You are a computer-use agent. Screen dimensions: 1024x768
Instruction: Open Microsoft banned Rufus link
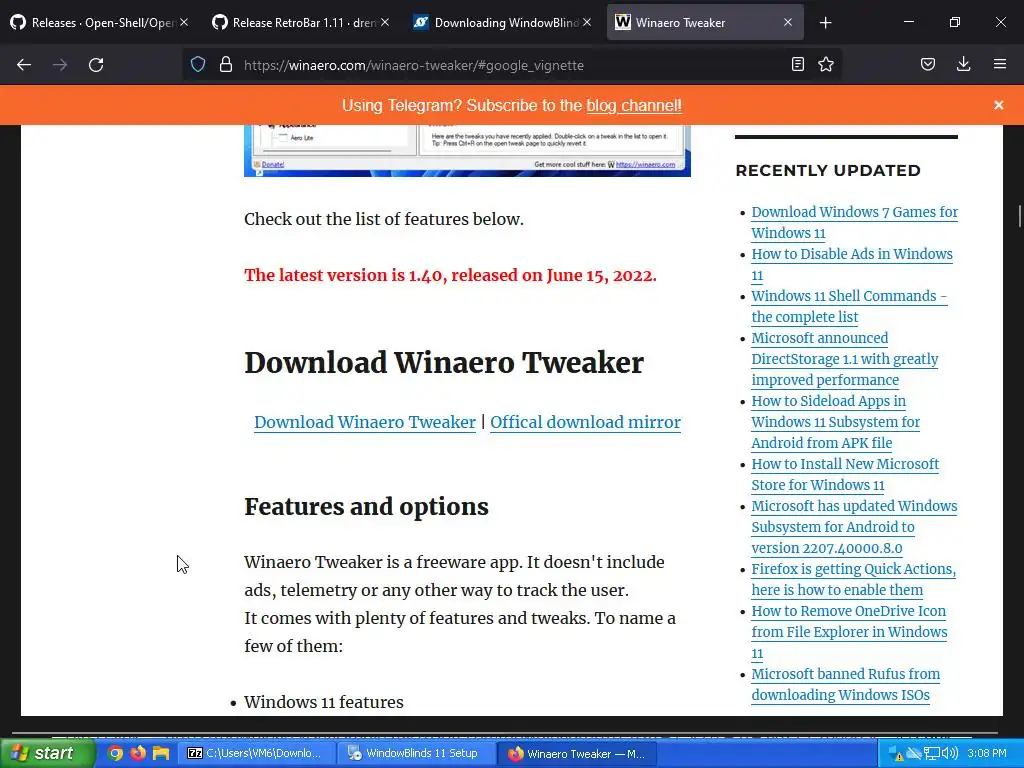[x=846, y=684]
